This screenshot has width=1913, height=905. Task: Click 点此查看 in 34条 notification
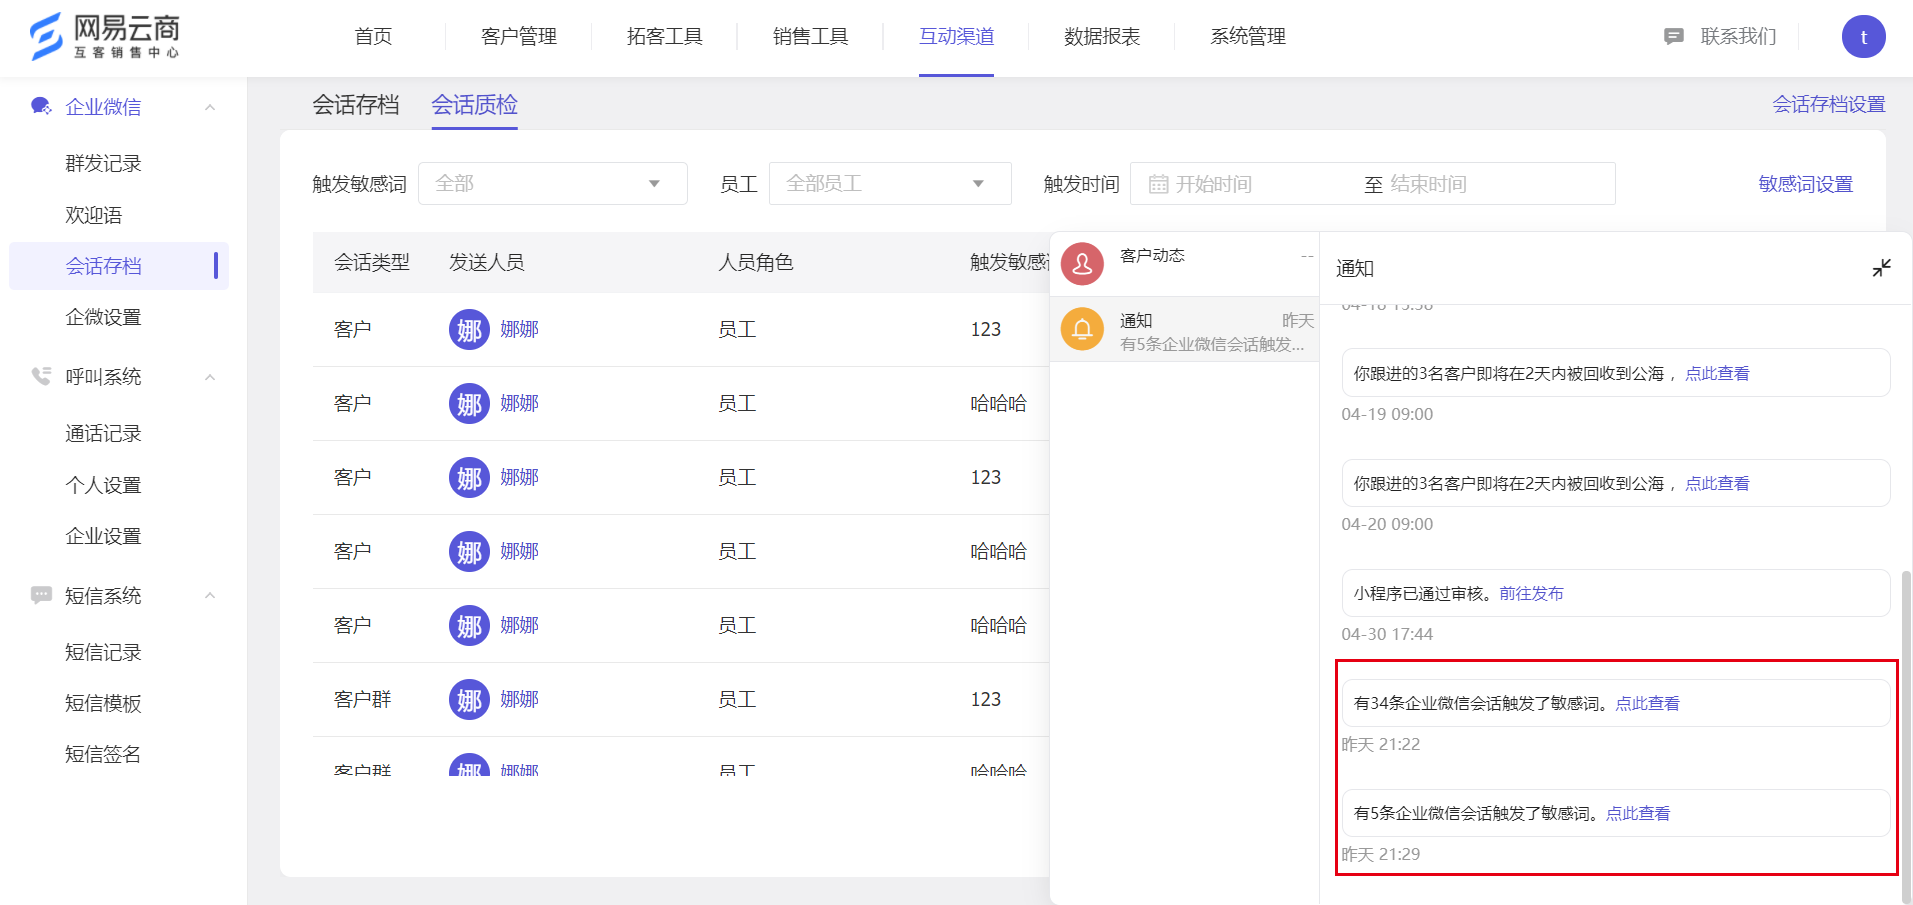coord(1647,703)
